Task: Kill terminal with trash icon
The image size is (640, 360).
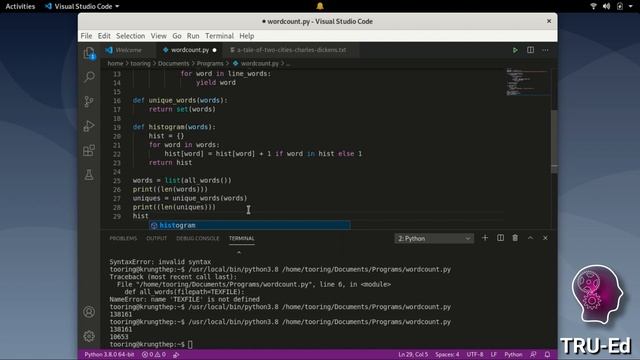Action: click(x=515, y=238)
